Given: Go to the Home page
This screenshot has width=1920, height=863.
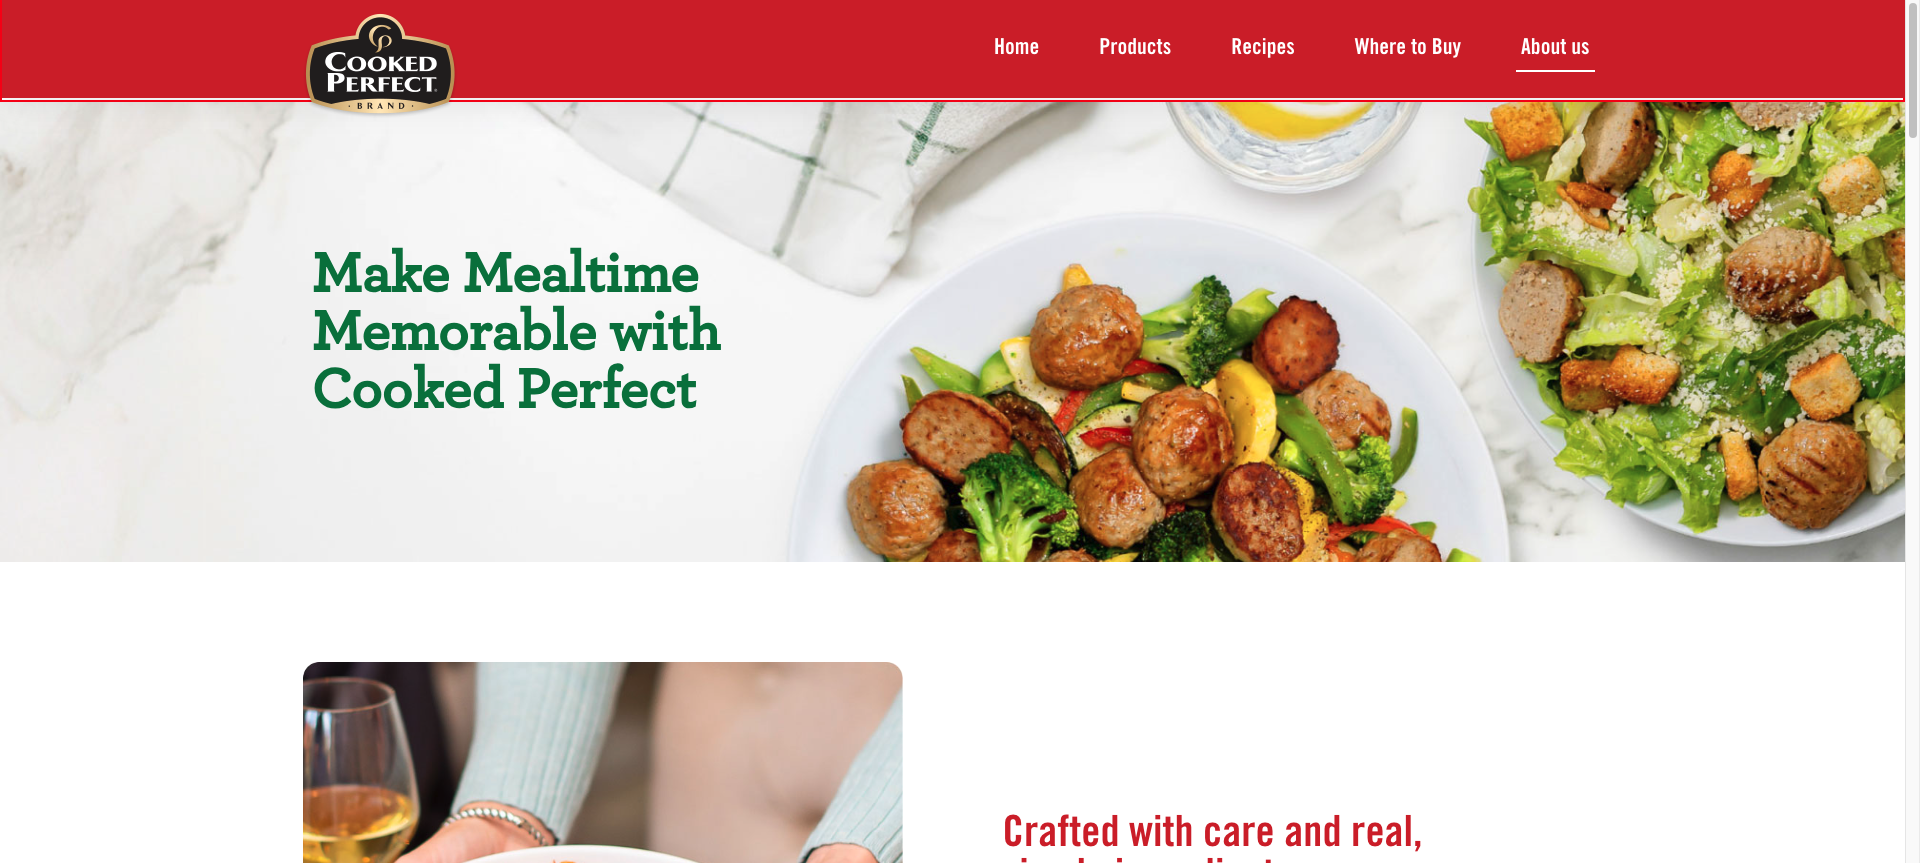Looking at the screenshot, I should pos(1016,47).
